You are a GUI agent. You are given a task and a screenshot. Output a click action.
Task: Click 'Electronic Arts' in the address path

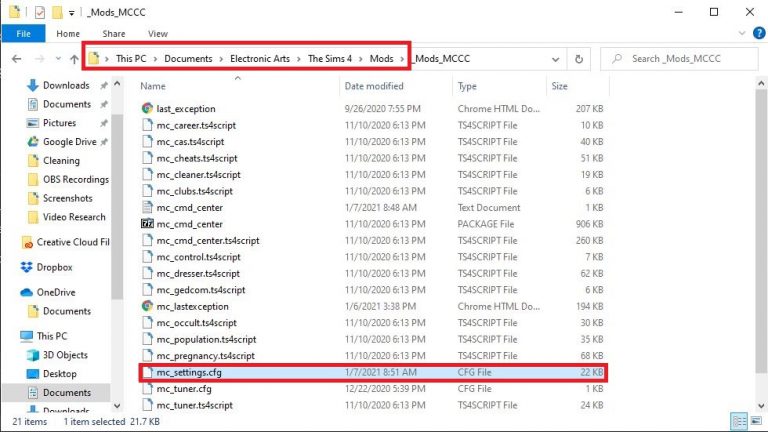(260, 58)
